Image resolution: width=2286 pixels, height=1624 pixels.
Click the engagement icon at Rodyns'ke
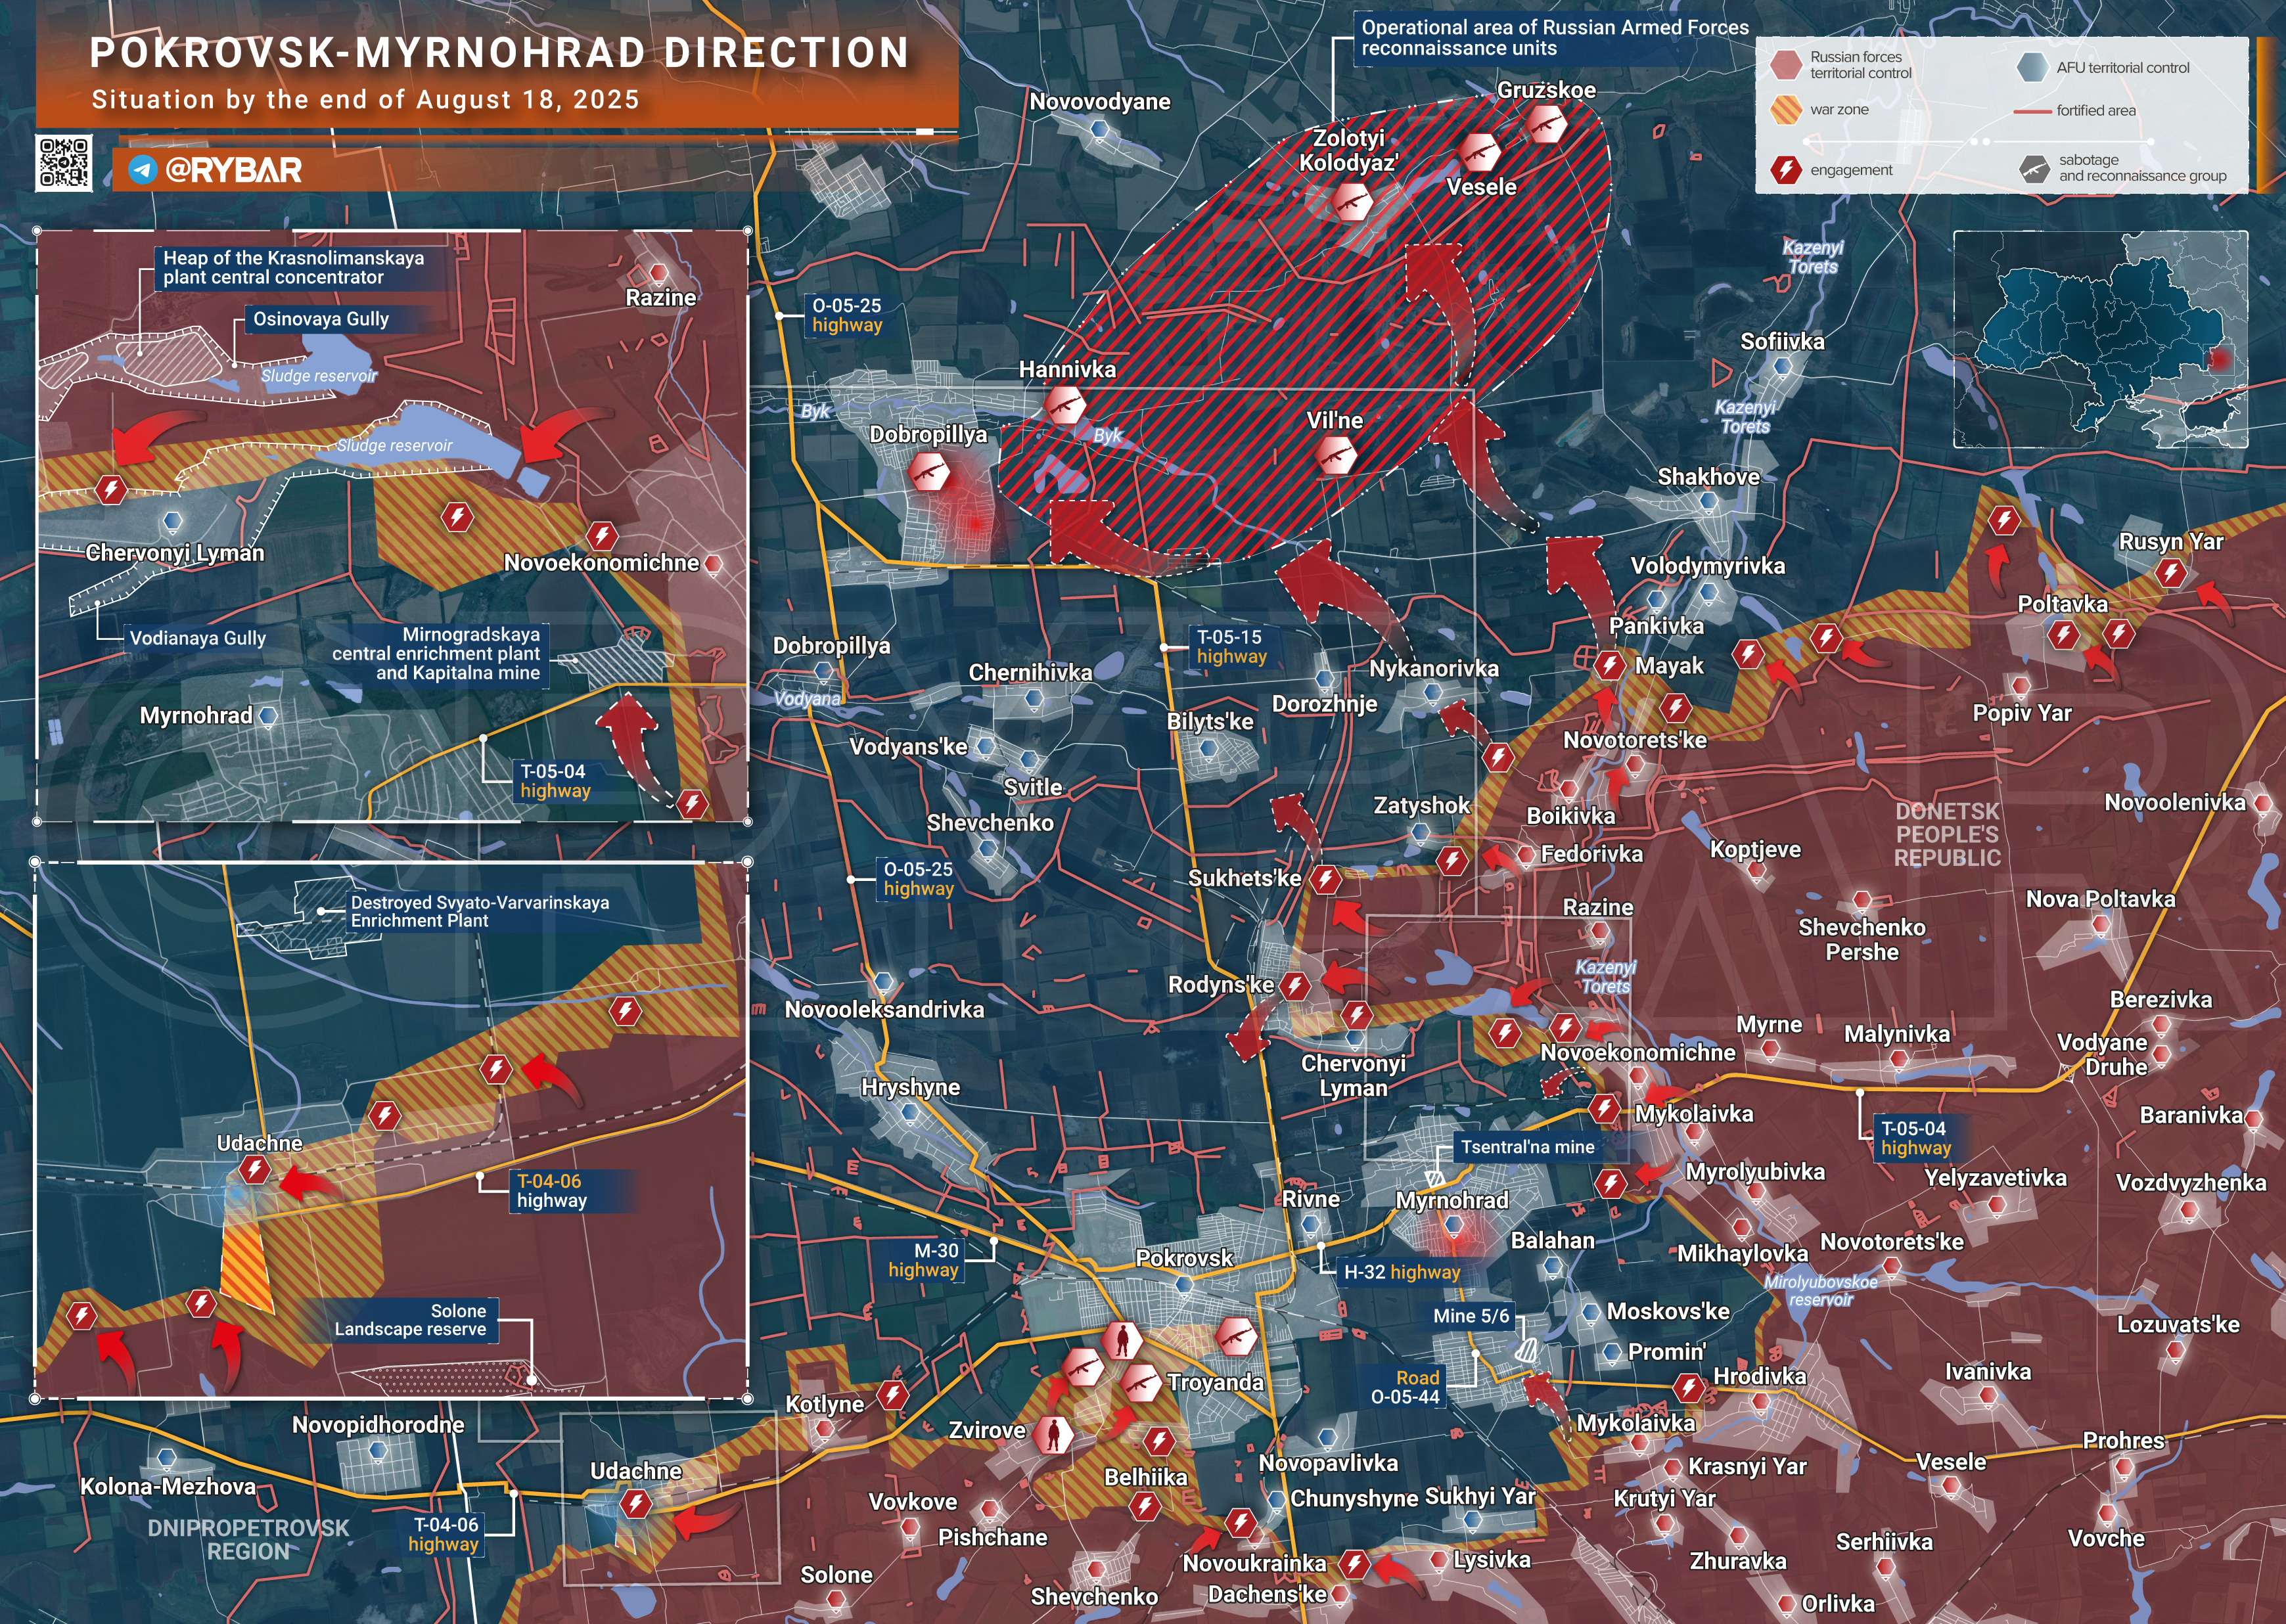(1295, 986)
